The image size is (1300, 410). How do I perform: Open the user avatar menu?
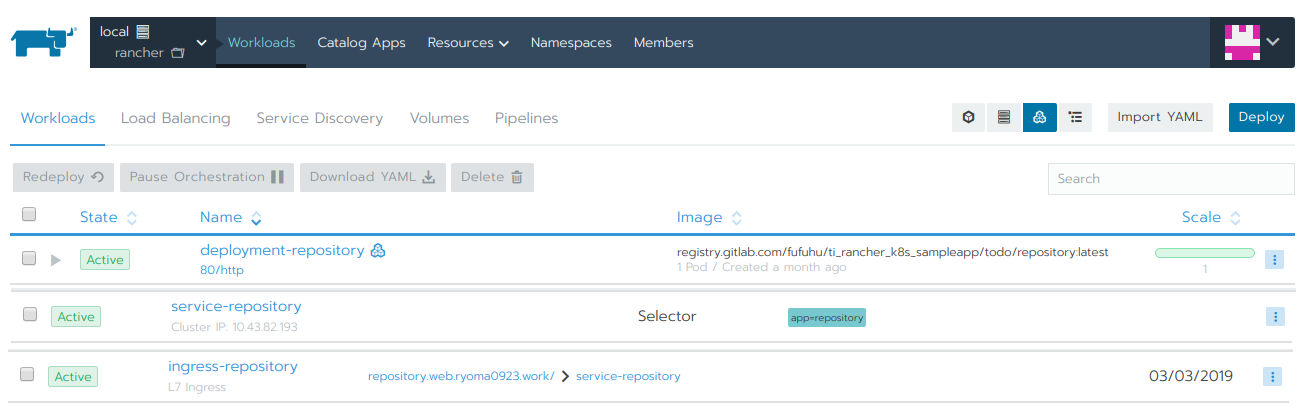click(x=1252, y=42)
